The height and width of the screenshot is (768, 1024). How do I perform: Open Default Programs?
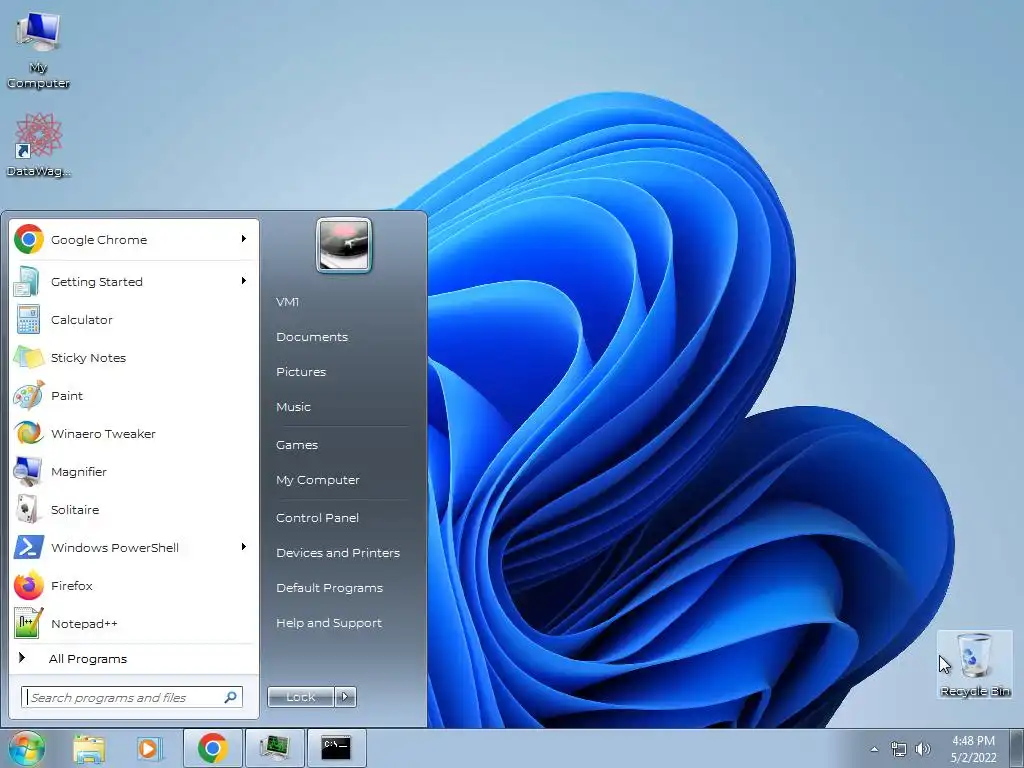point(330,588)
